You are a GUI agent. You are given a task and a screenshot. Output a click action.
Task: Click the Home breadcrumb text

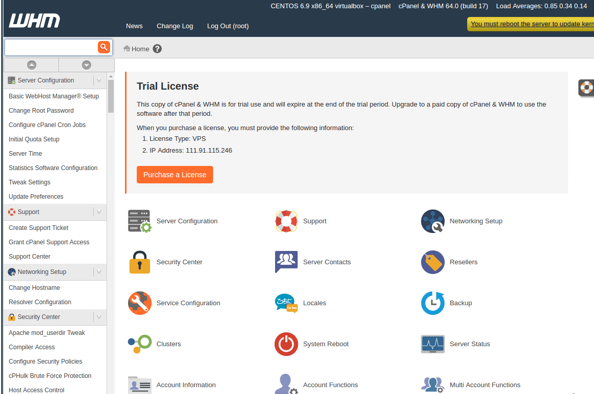[140, 49]
